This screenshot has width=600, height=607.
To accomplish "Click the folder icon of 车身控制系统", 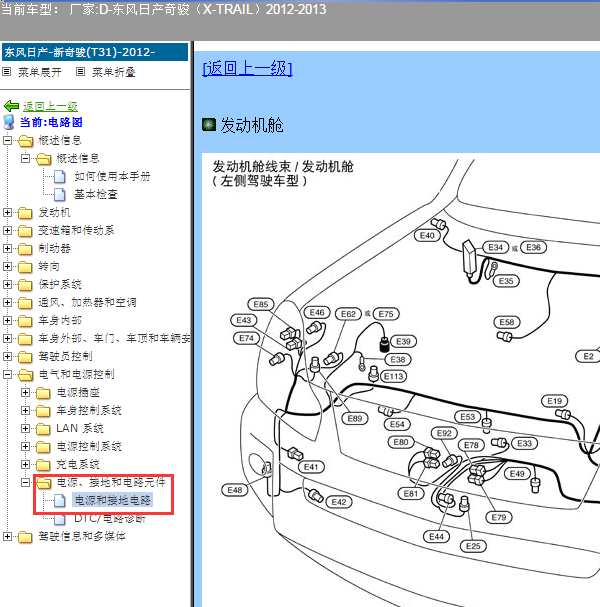I will click(43, 410).
